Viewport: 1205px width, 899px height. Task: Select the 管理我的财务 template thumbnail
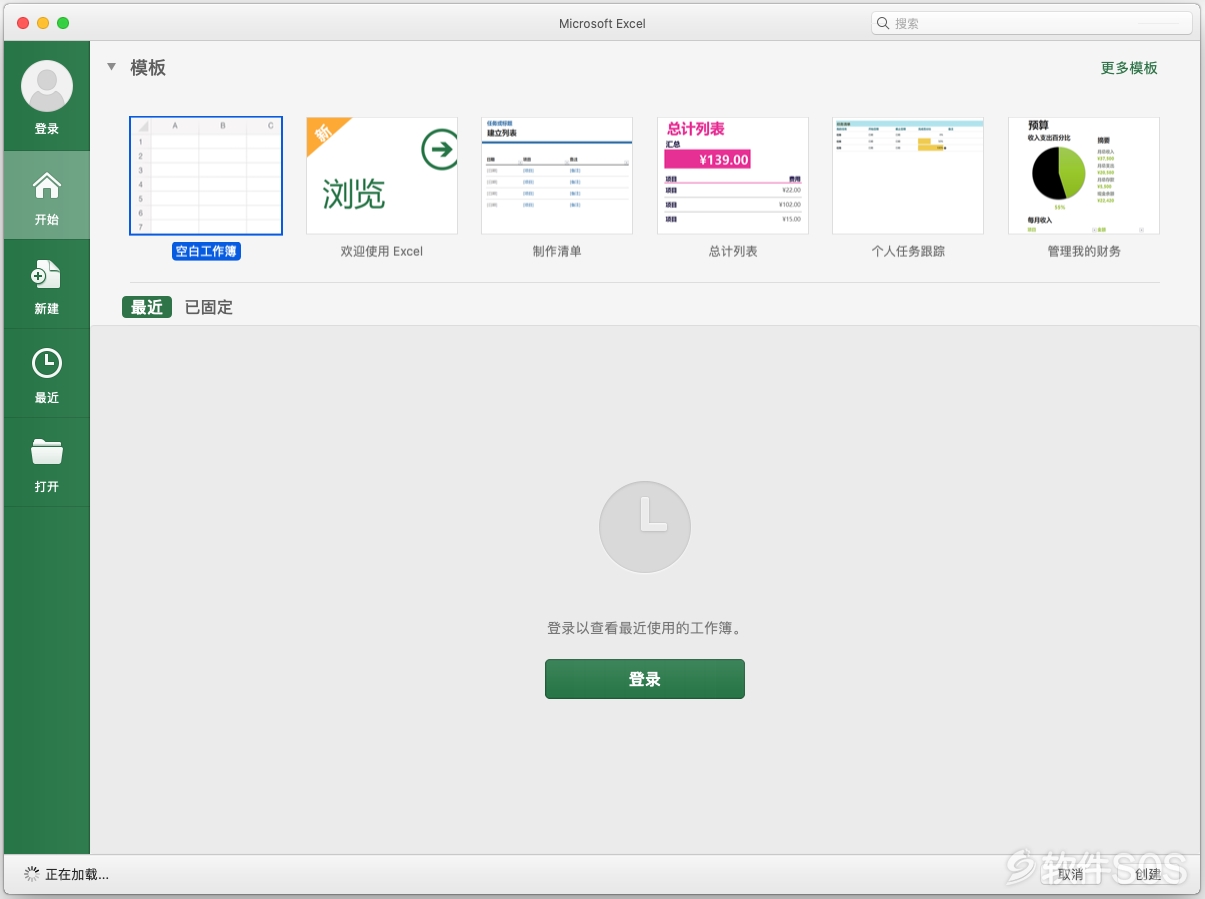(1084, 176)
